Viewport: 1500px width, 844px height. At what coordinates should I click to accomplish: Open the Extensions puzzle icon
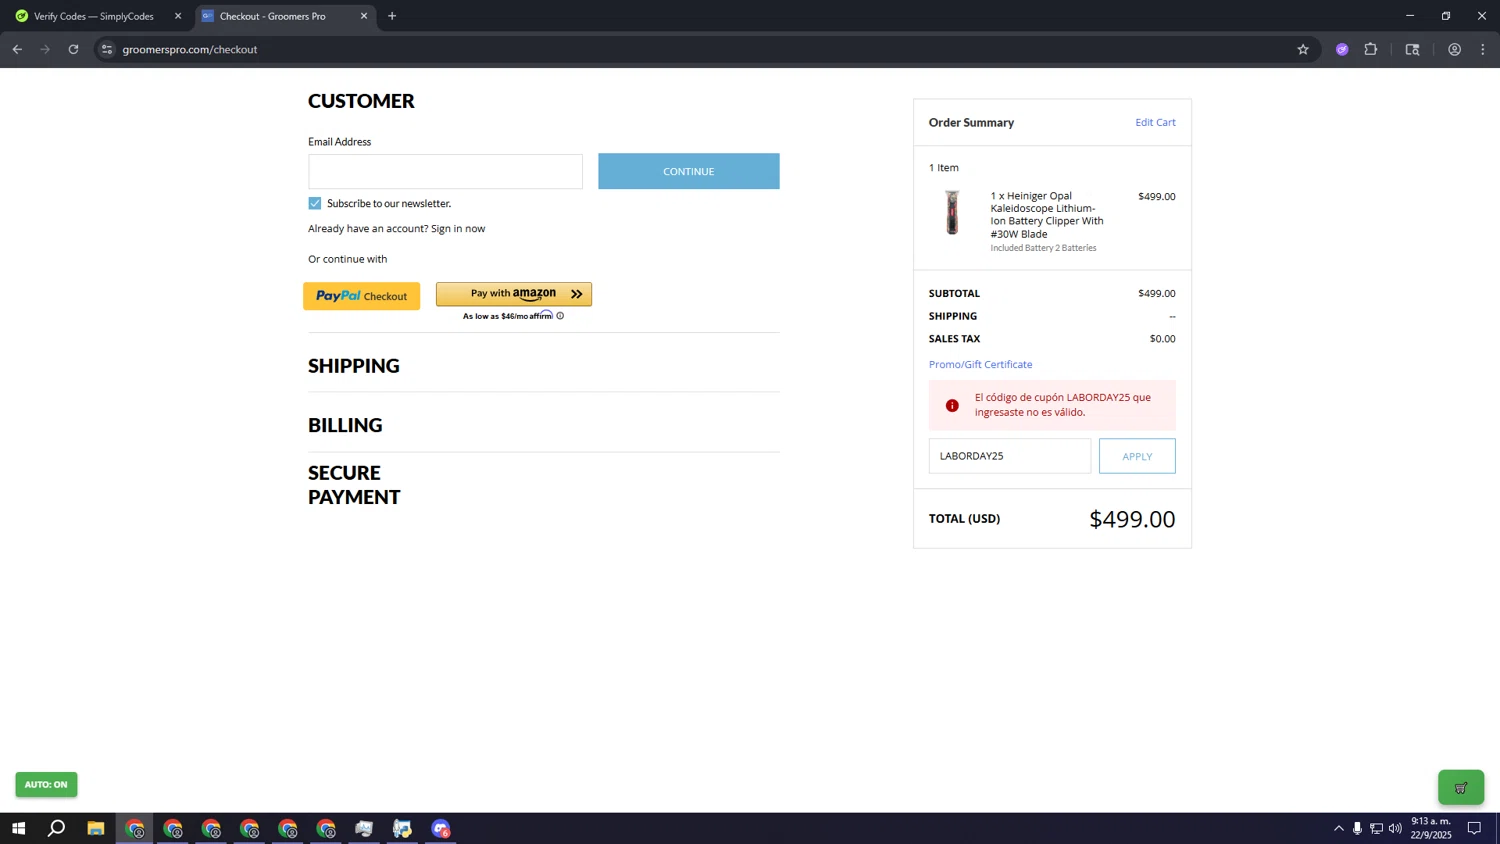point(1371,49)
